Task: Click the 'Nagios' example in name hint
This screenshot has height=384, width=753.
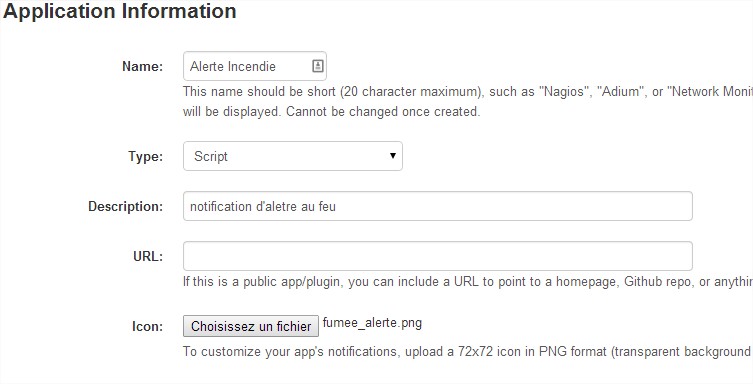Action: click(565, 92)
